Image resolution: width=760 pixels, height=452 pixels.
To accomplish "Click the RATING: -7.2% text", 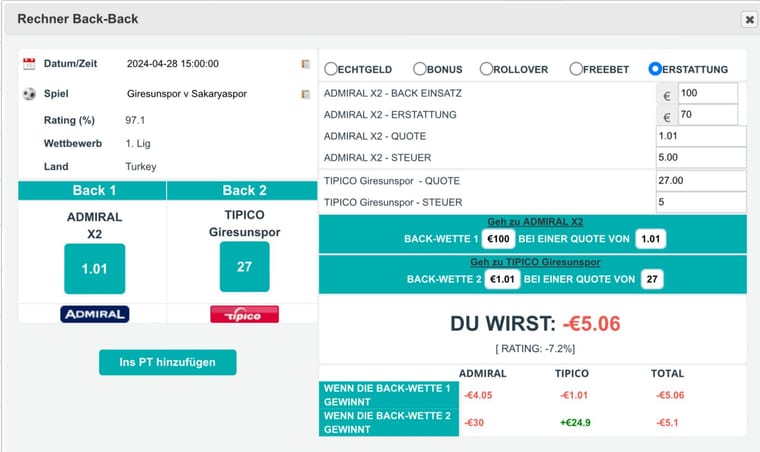I will 535,349.
